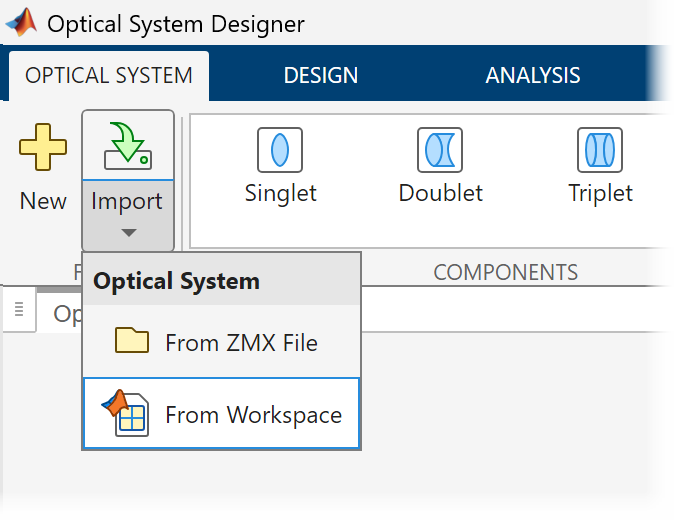Open the DESIGN tab
This screenshot has width=675, height=521.
pyautogui.click(x=321, y=76)
